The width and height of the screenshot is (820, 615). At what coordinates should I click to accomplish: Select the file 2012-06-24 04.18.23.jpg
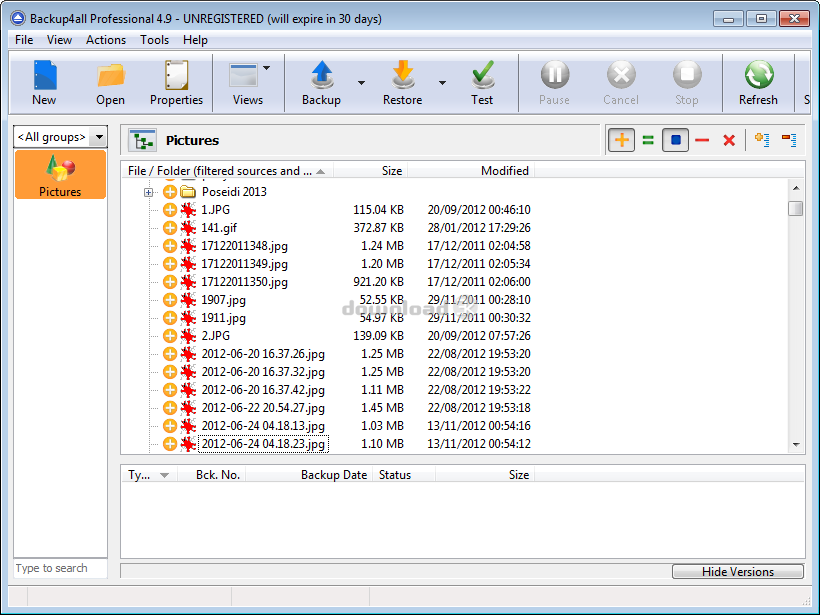pos(263,444)
